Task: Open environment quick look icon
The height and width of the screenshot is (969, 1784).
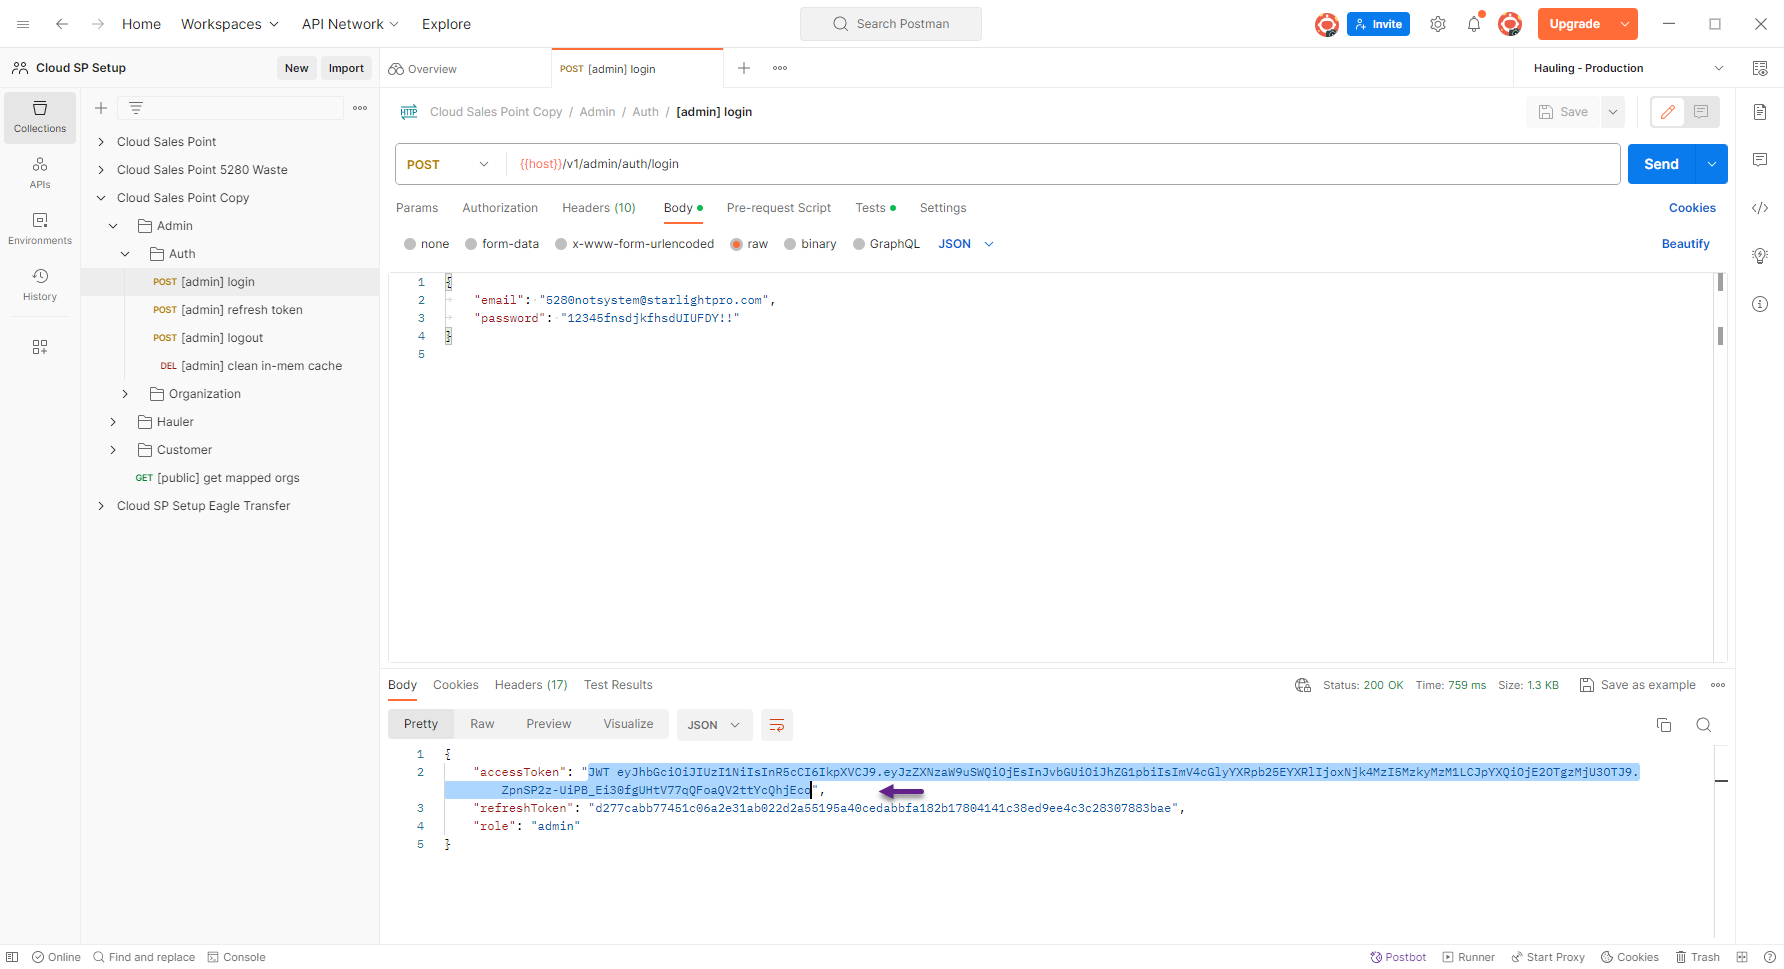Action: pyautogui.click(x=1760, y=68)
